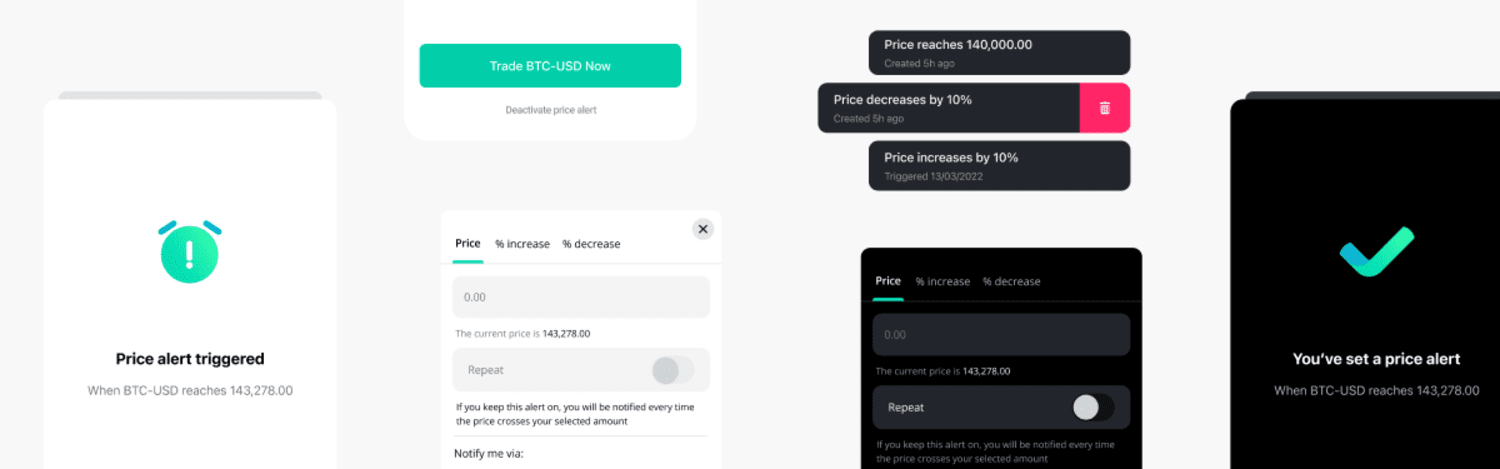The height and width of the screenshot is (469, 1500).
Task: Select the 'Price decreases by 10%' alert
Action: pos(949,108)
